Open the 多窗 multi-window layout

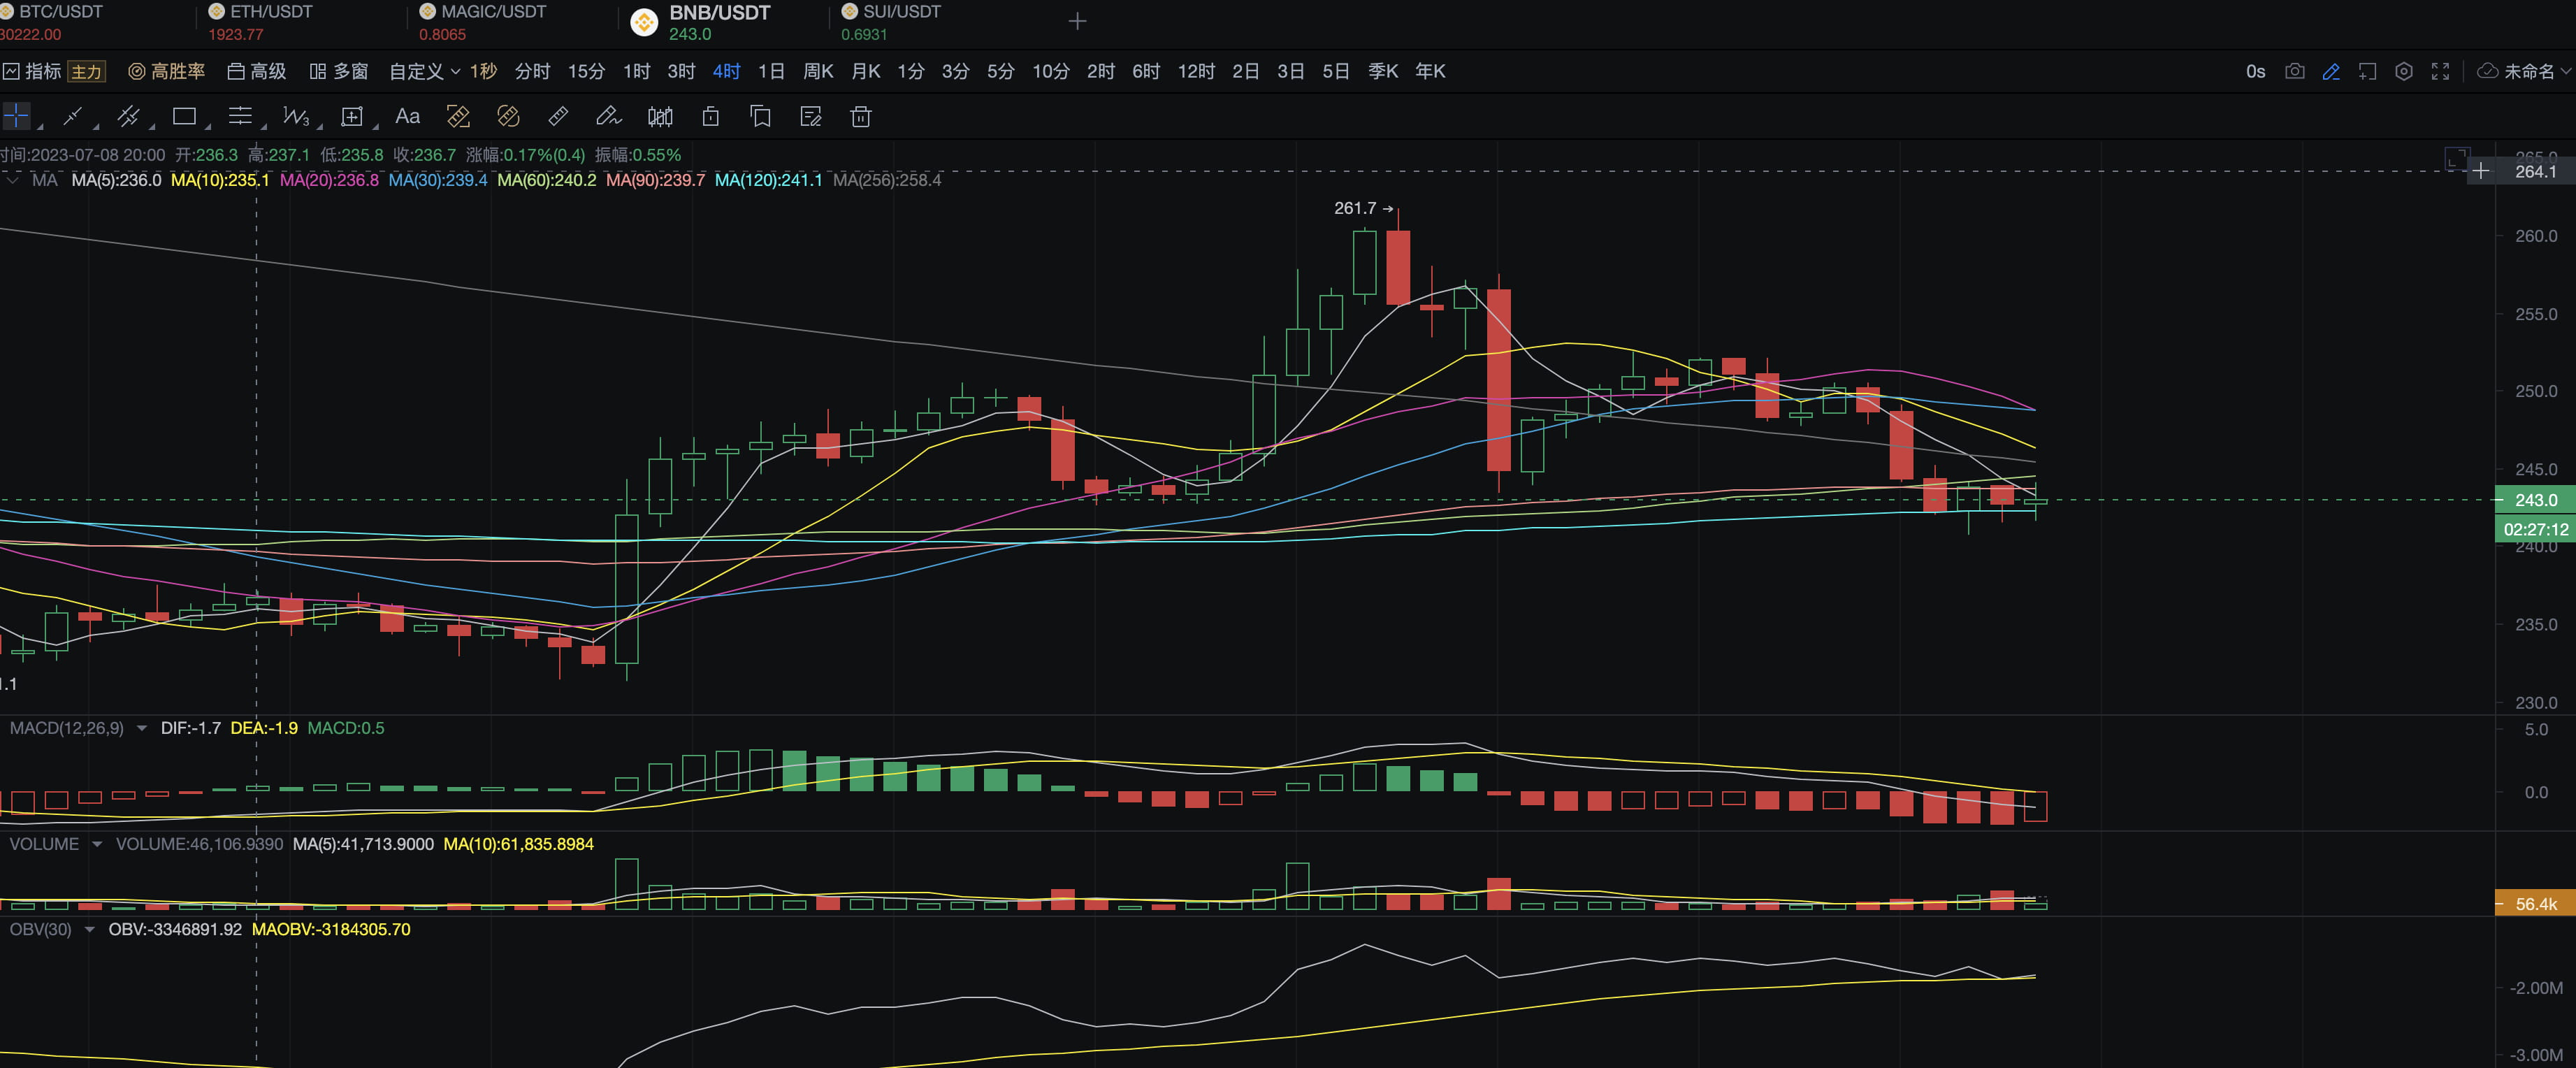coord(339,71)
